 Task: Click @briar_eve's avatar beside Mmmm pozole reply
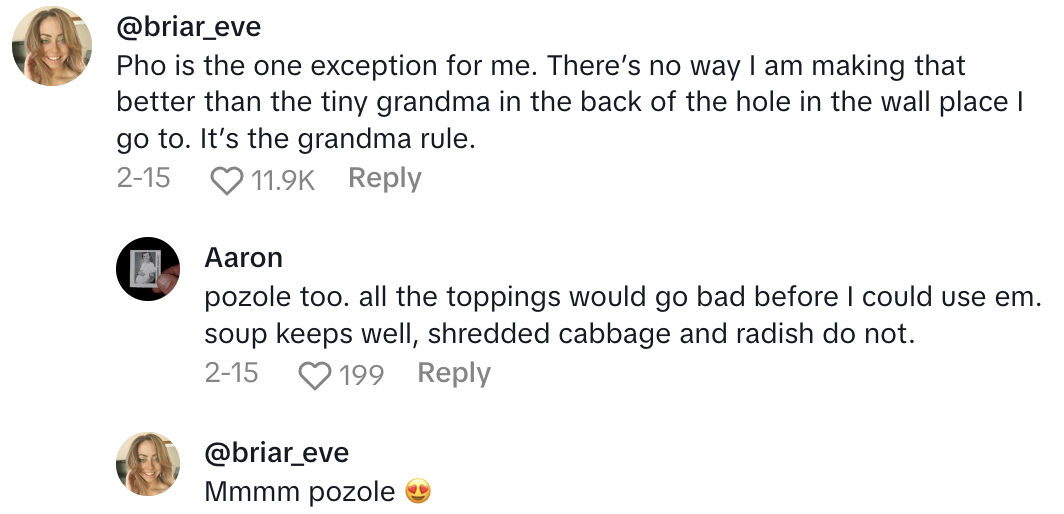coord(148,463)
